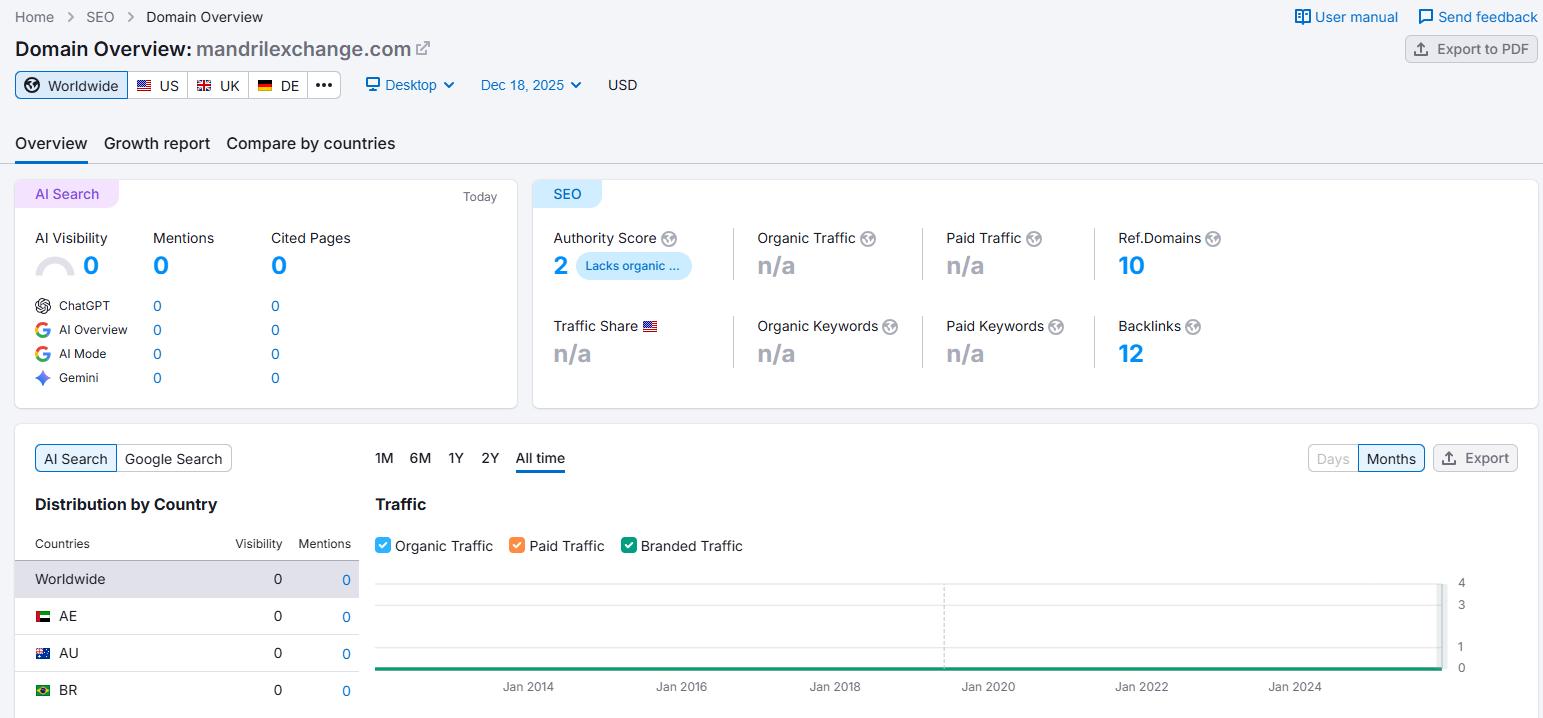Open the more countries ellipsis button
Screen dimensions: 1543x718
[x=324, y=85]
